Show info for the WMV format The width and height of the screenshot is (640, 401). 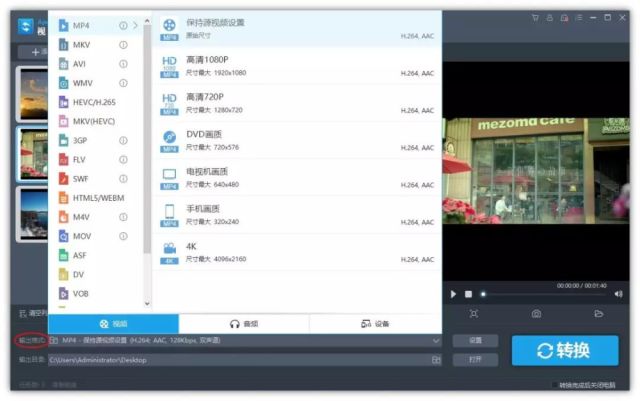tap(123, 83)
